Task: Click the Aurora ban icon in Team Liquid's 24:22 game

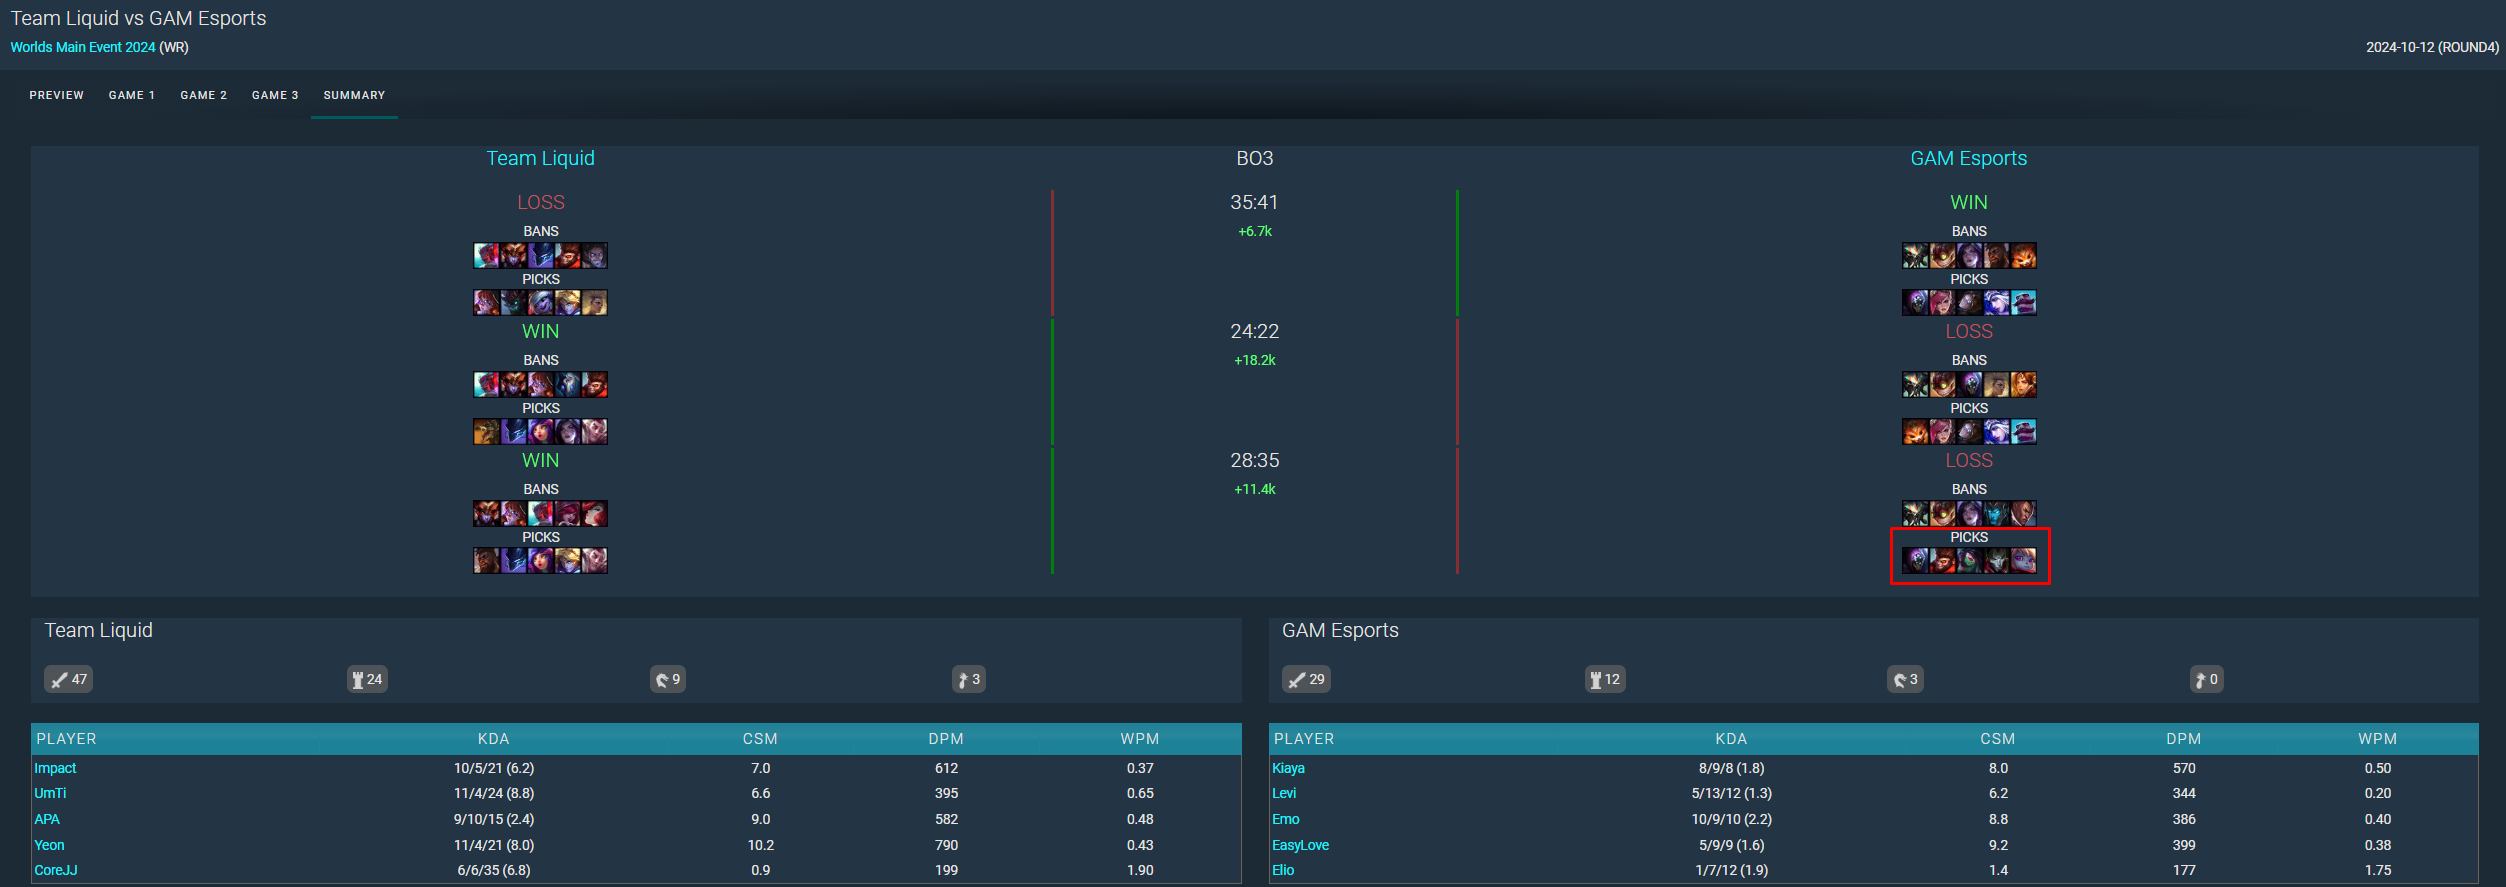Action: click(541, 385)
